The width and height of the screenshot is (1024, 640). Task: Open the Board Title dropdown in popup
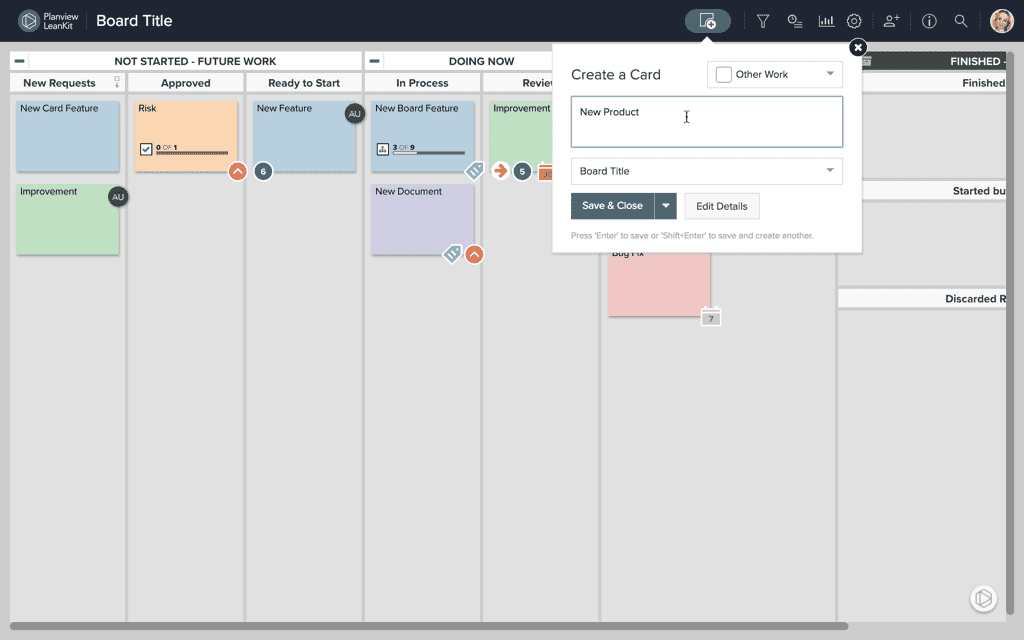[x=707, y=171]
